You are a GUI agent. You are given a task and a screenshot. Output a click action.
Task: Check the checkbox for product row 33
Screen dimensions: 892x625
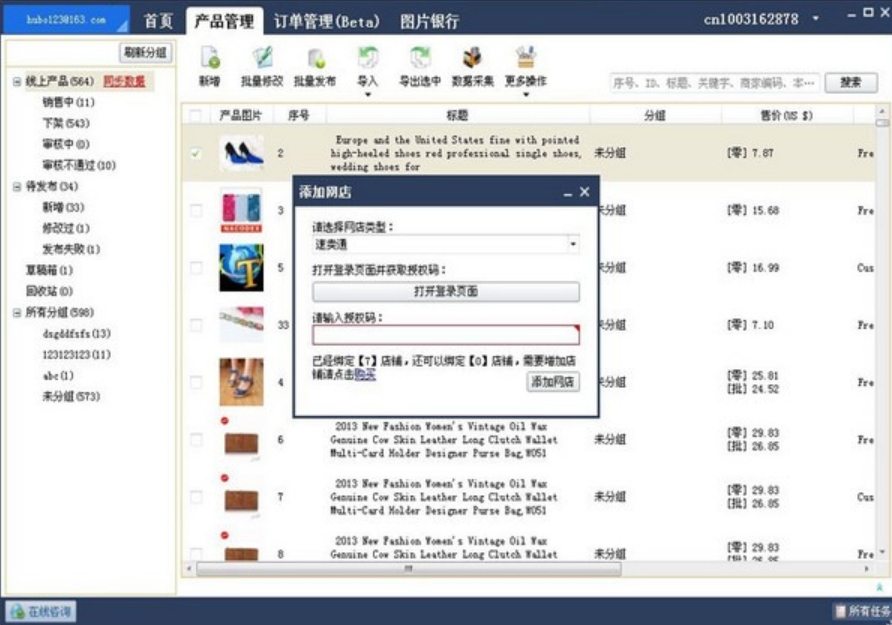196,325
